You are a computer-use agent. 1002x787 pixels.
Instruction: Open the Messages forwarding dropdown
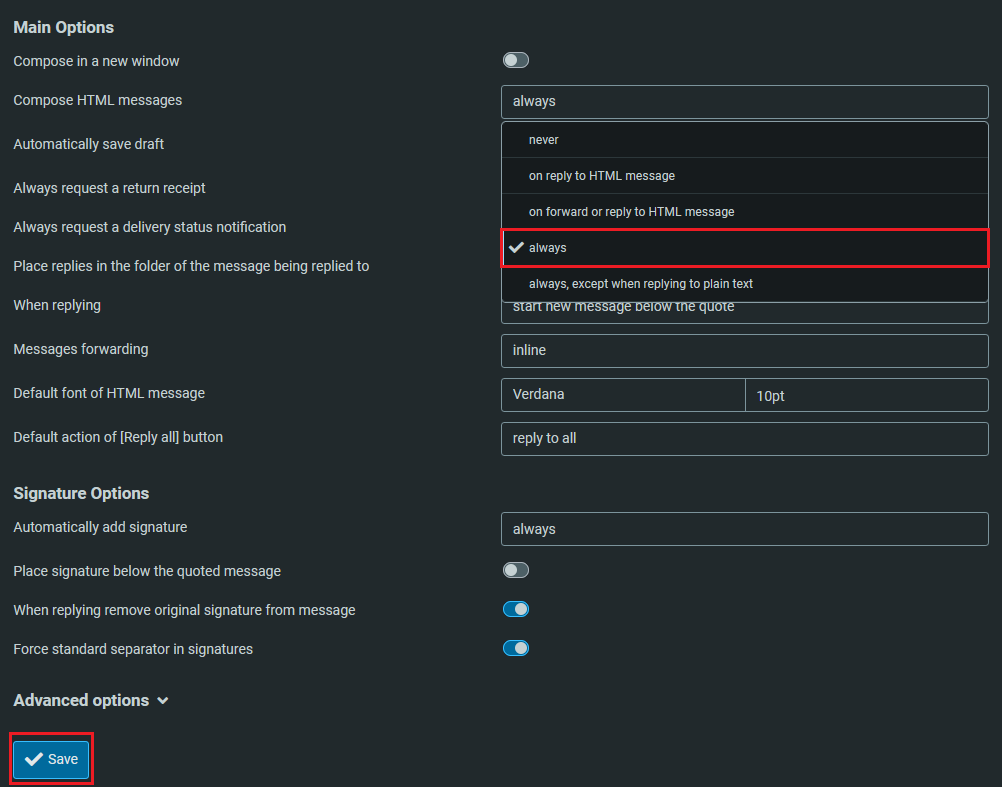tap(744, 351)
